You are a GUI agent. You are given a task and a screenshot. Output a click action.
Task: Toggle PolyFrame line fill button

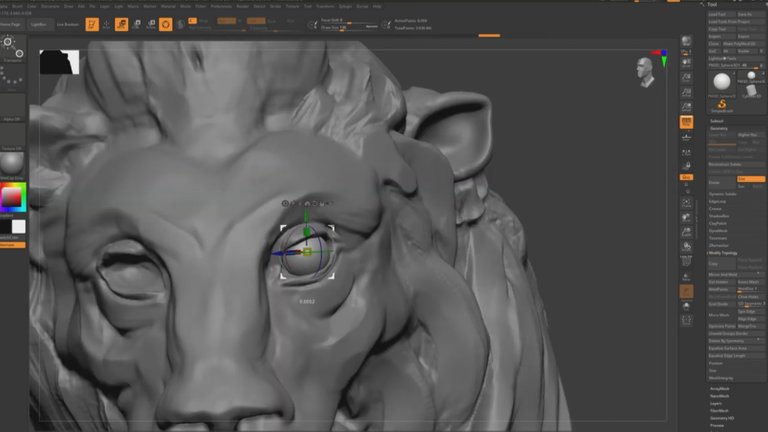[687, 262]
